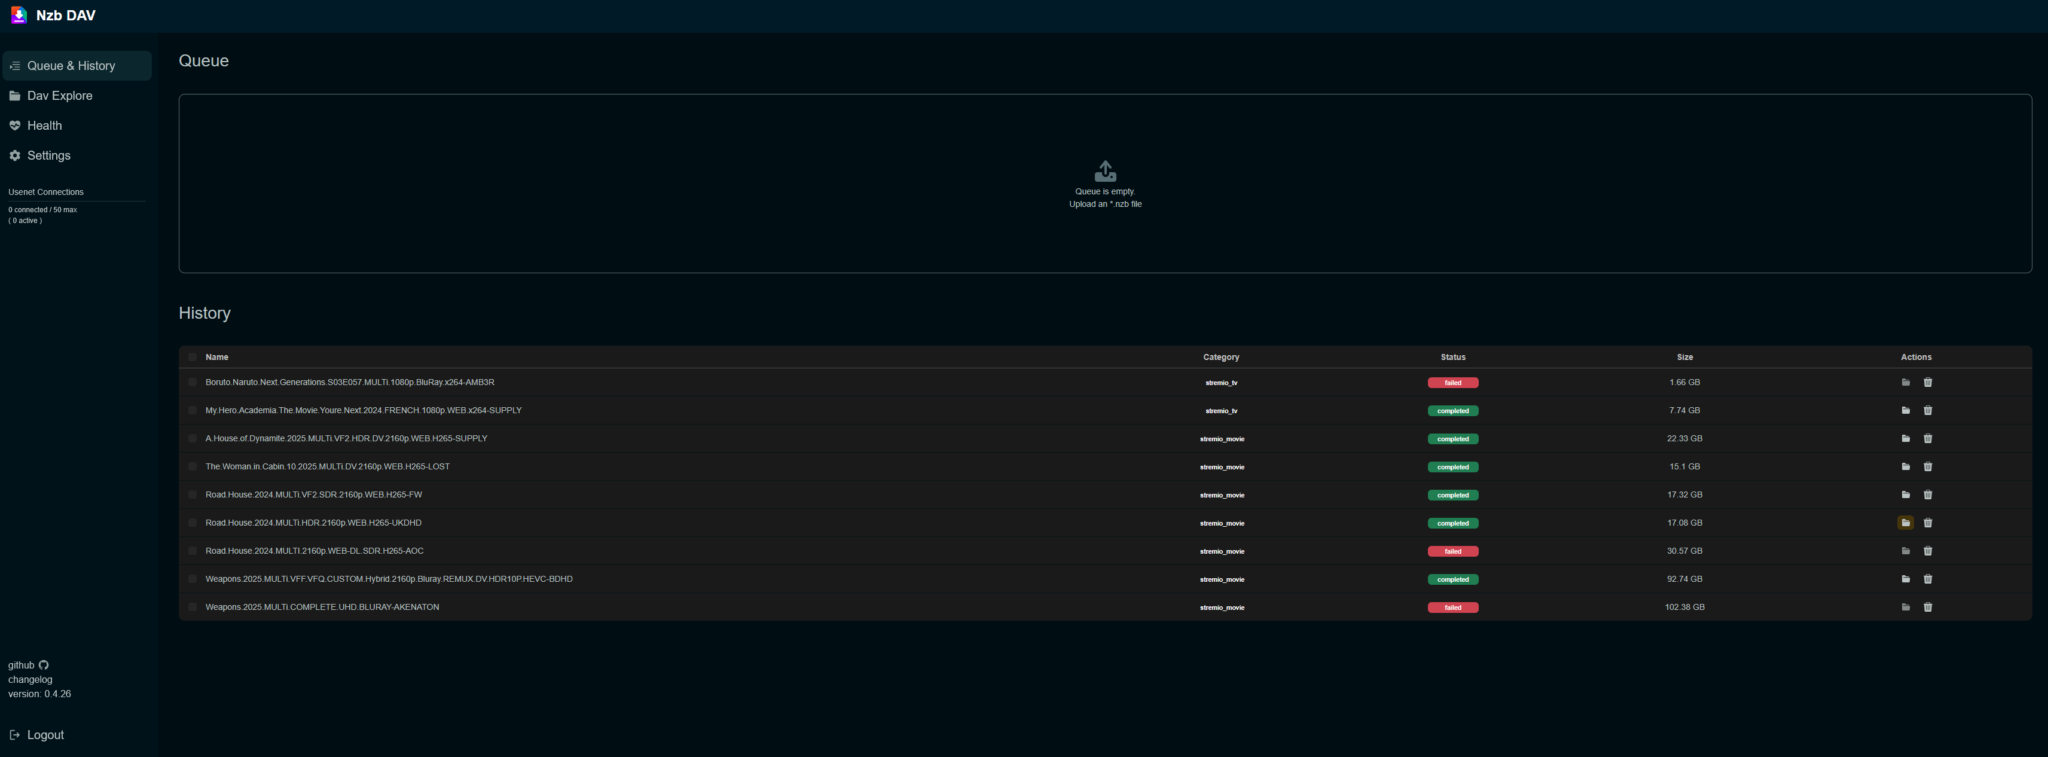Click the GitHub octocat icon
The height and width of the screenshot is (757, 2048).
[44, 665]
